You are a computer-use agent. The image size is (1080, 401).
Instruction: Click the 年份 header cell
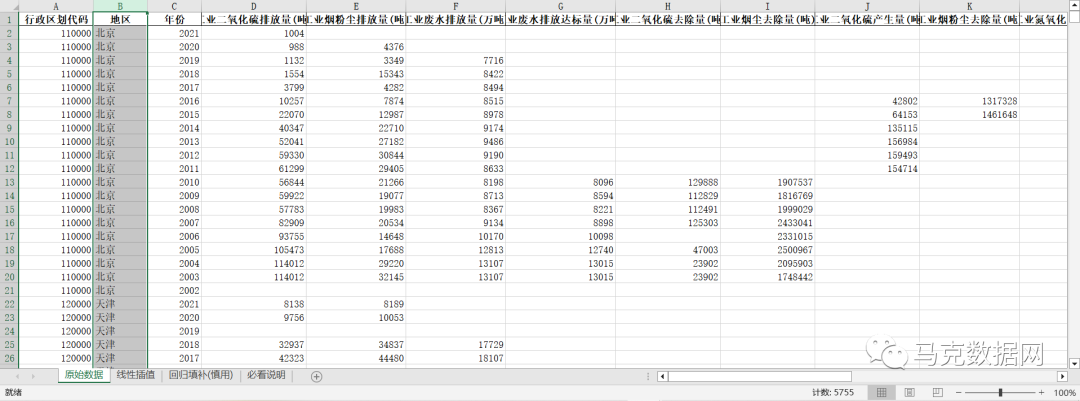click(174, 19)
